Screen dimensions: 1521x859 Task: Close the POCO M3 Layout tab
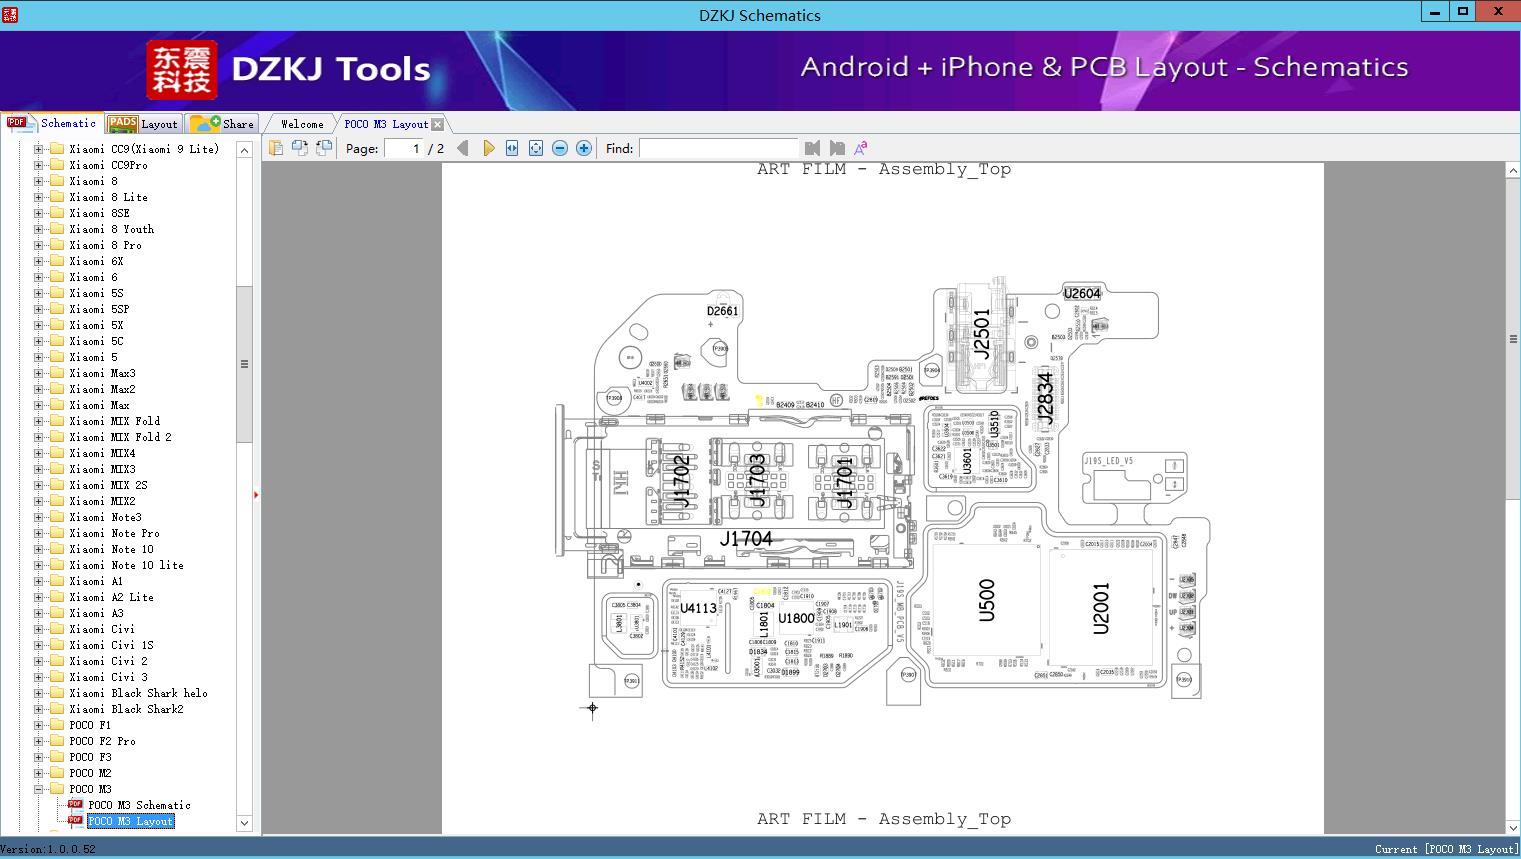[x=437, y=125]
